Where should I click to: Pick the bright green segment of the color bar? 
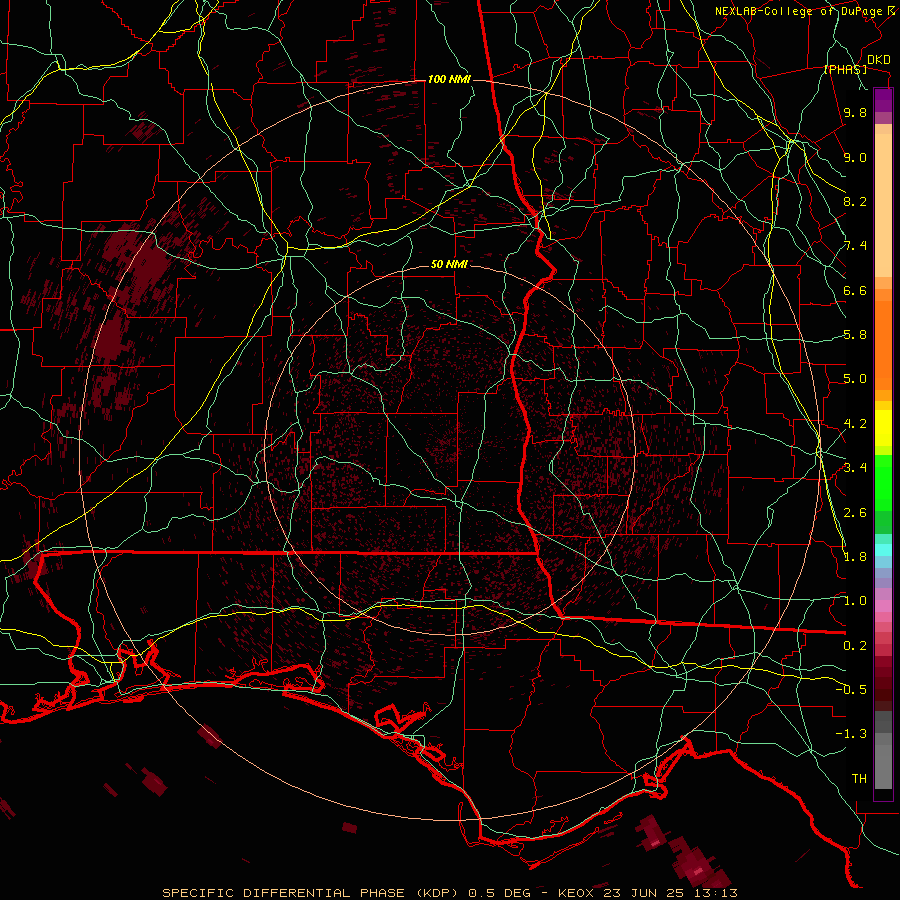tap(883, 483)
